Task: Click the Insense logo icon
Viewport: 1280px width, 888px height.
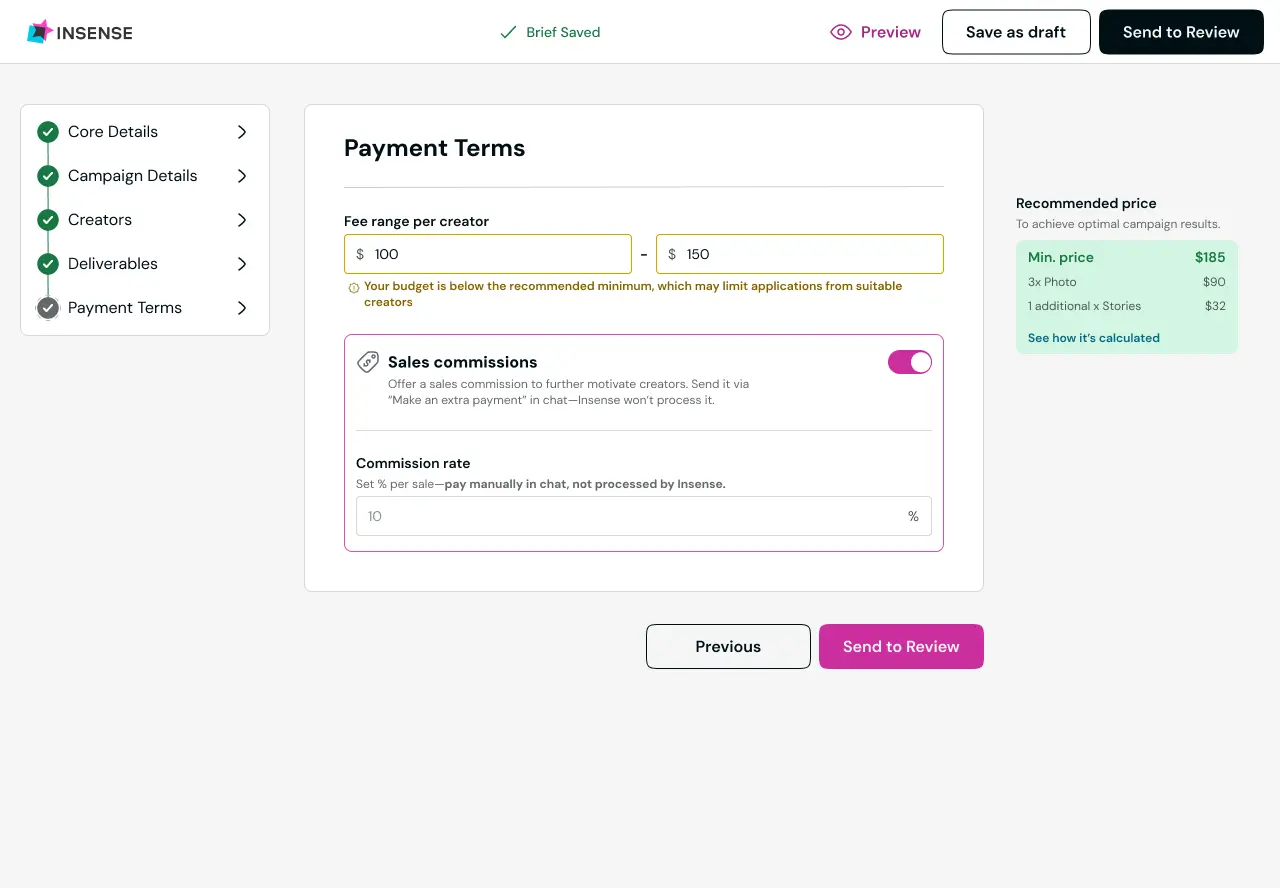Action: (x=38, y=31)
